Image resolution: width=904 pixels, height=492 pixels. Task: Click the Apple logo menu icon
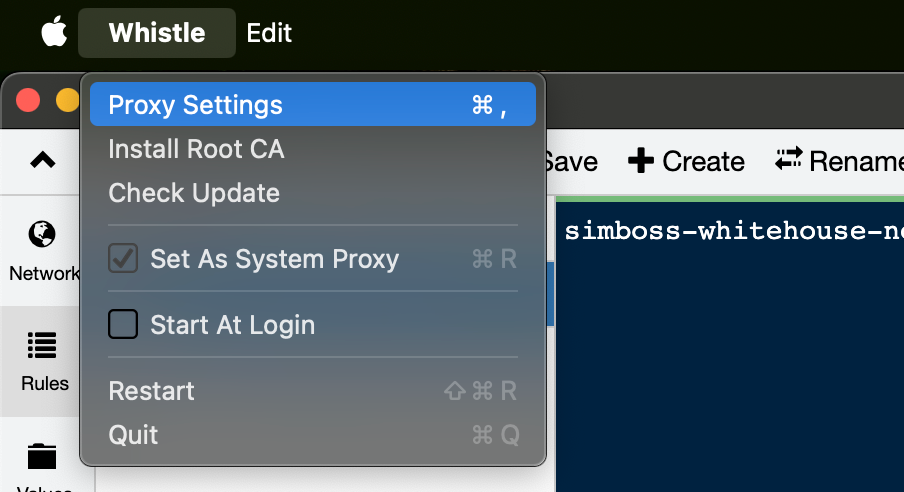[x=54, y=32]
